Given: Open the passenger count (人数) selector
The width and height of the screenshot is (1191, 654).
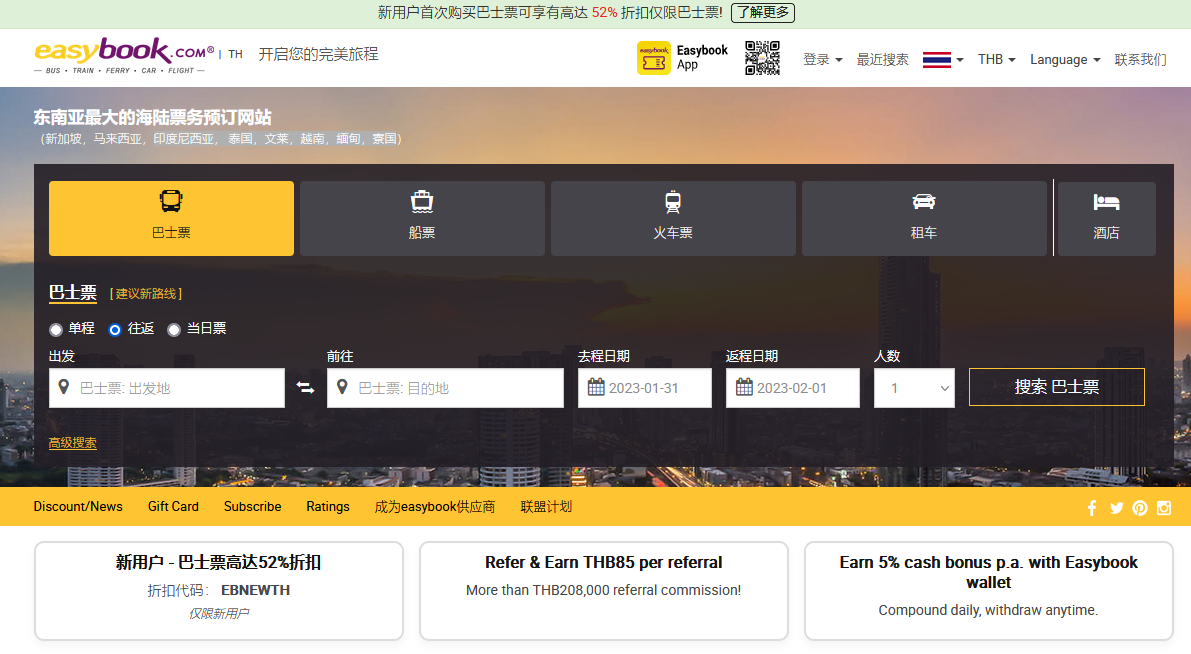Looking at the screenshot, I should (x=914, y=388).
